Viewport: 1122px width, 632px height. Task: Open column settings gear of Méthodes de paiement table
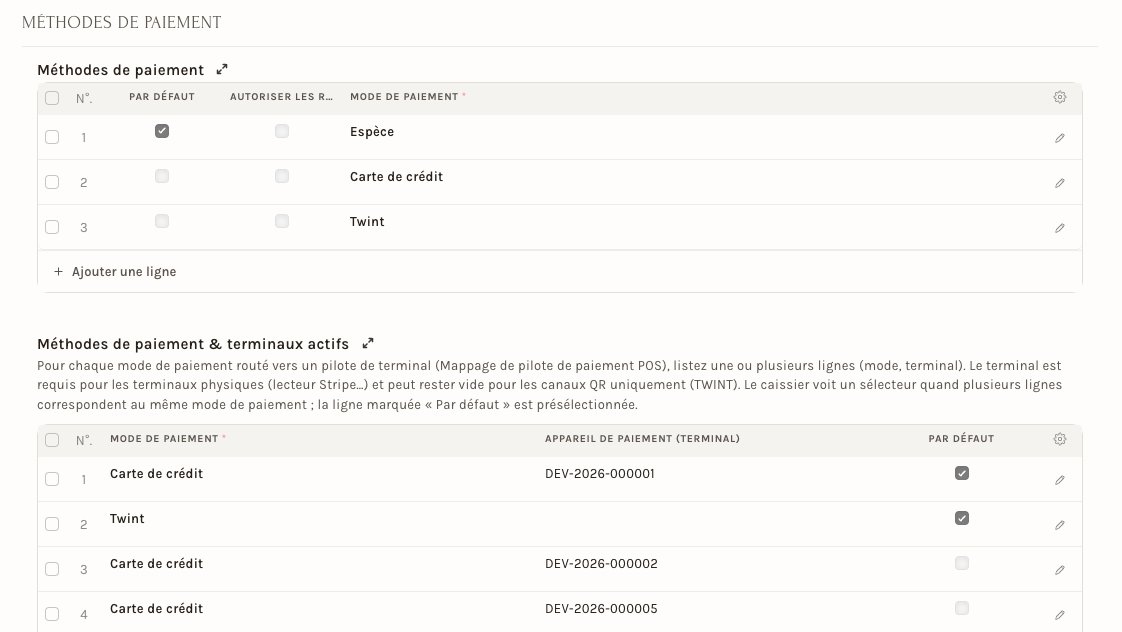[x=1060, y=97]
